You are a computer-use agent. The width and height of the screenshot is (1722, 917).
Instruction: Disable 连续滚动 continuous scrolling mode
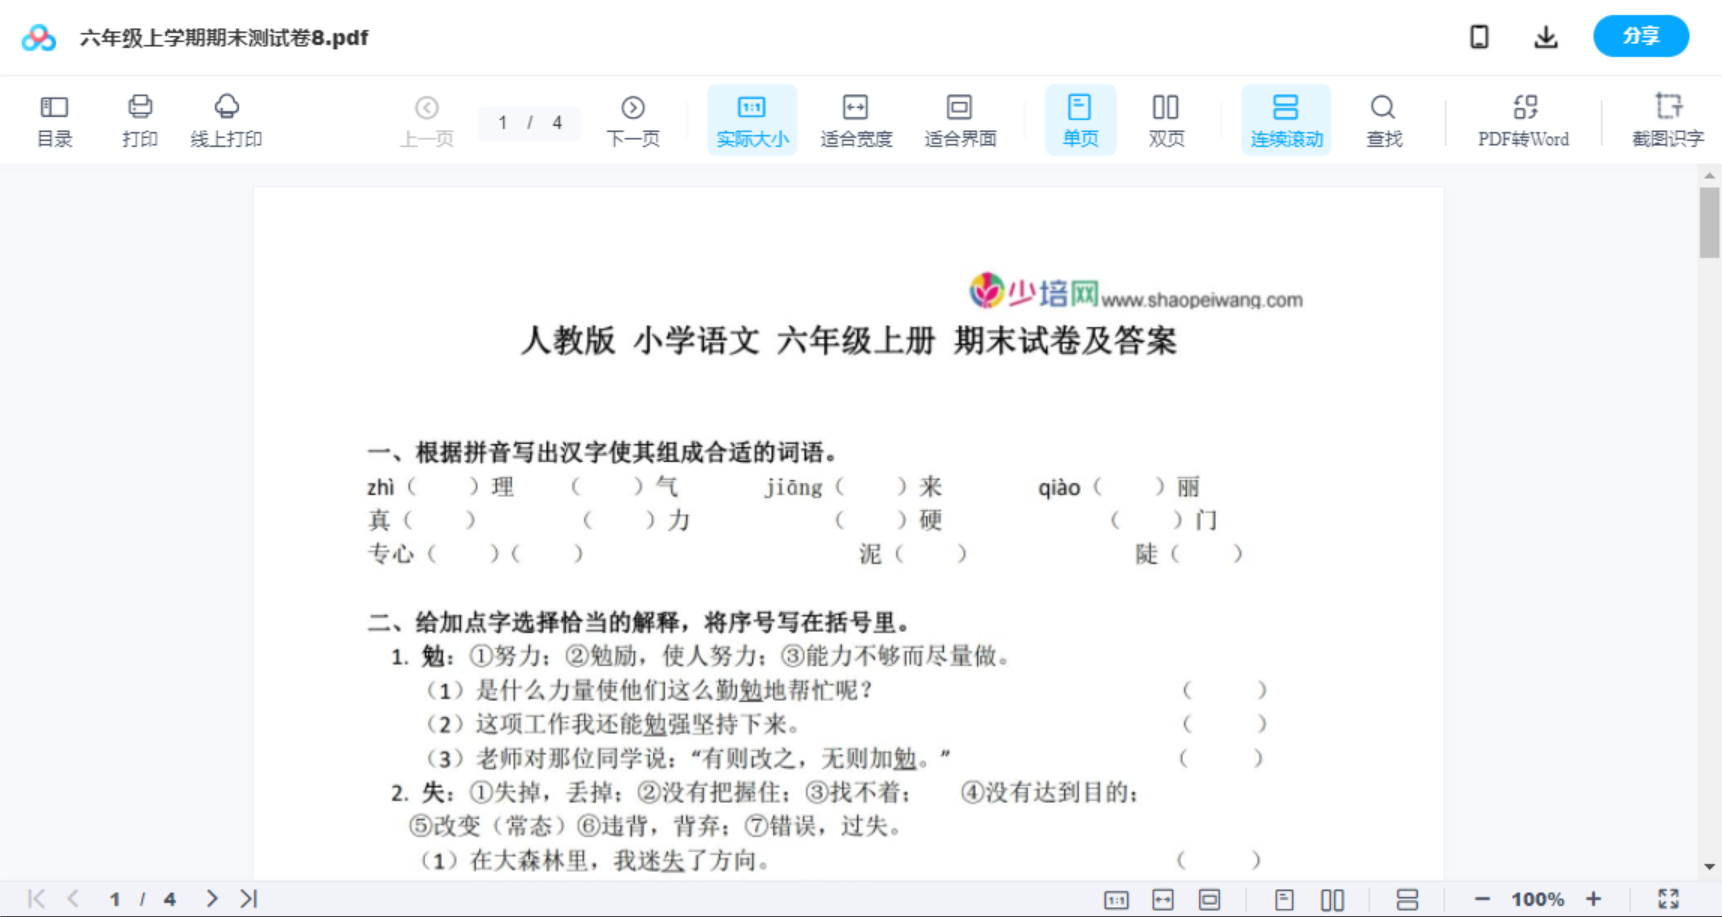pyautogui.click(x=1286, y=118)
